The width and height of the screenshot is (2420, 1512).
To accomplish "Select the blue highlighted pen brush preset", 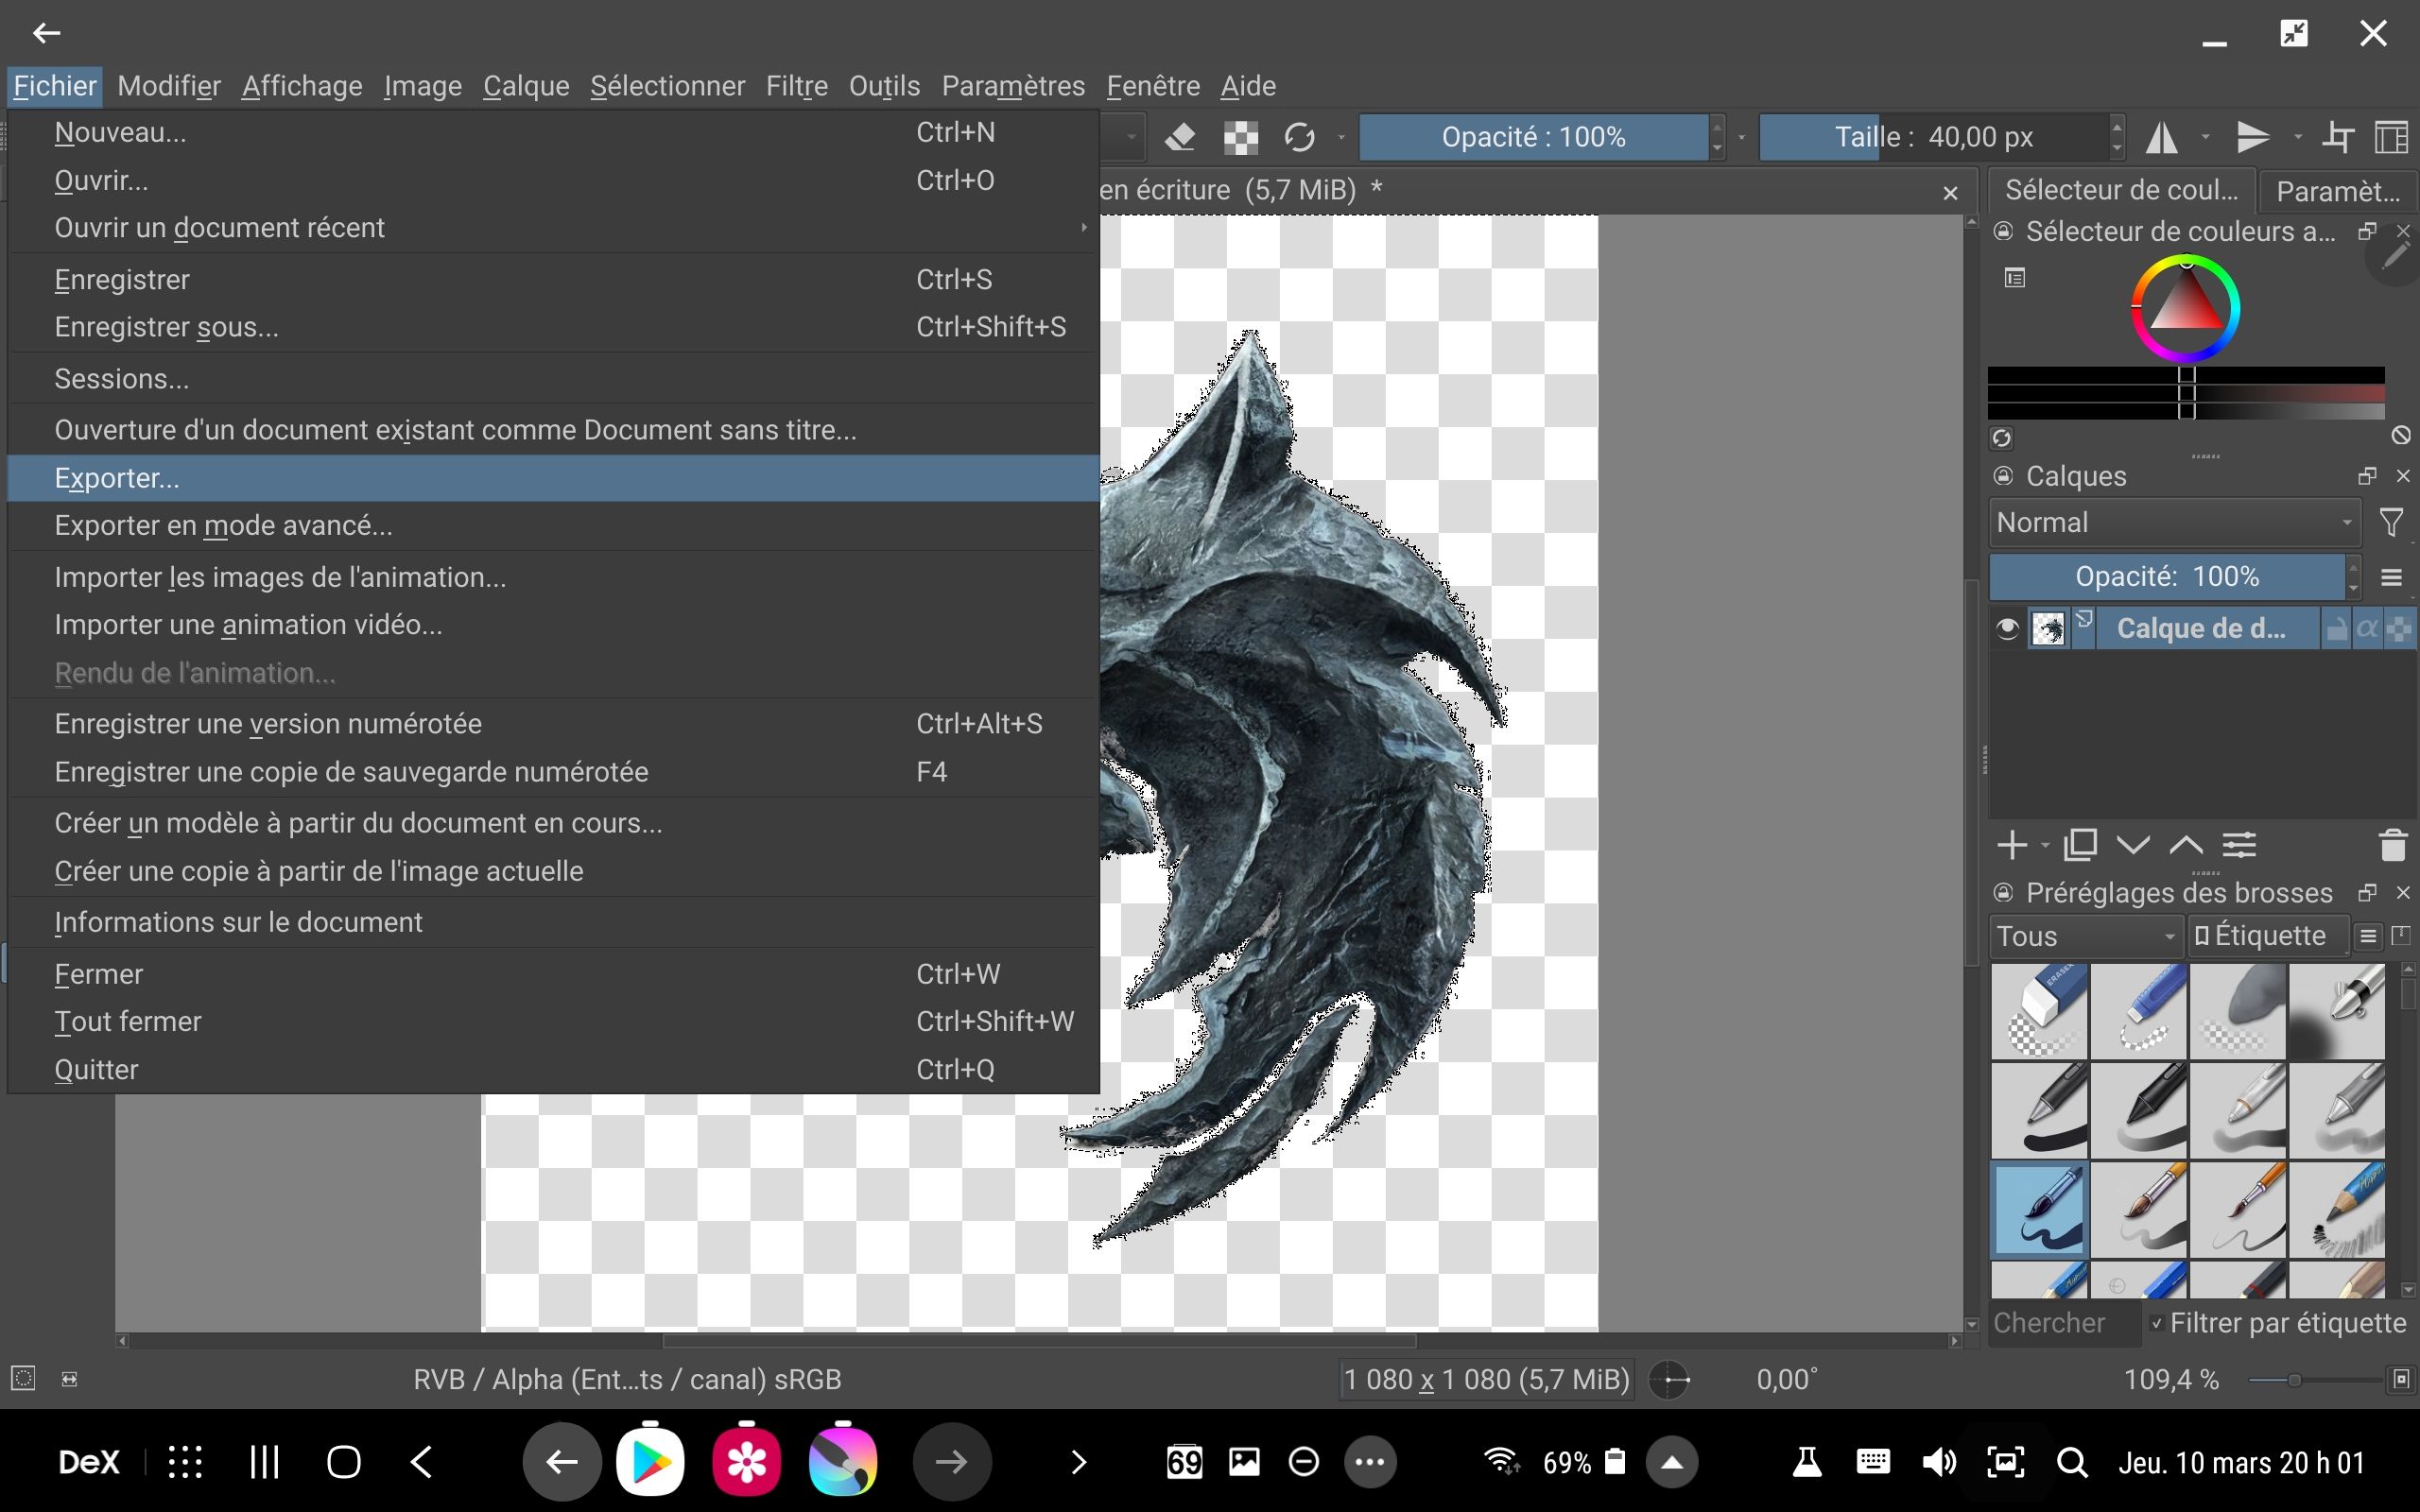I will pos(2038,1211).
